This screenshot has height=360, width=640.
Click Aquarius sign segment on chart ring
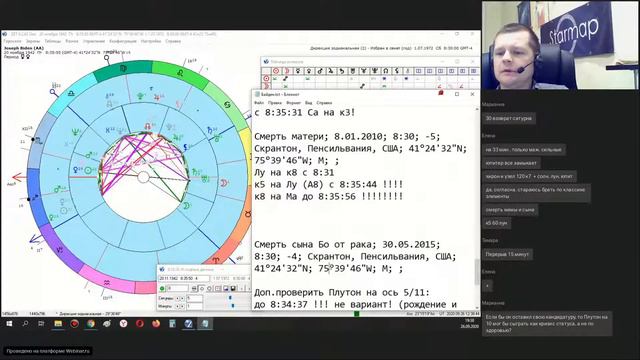(107, 282)
